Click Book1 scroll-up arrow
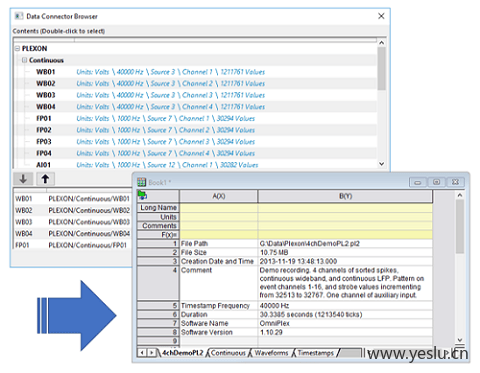Viewport: 480px width, 373px height. 460,195
